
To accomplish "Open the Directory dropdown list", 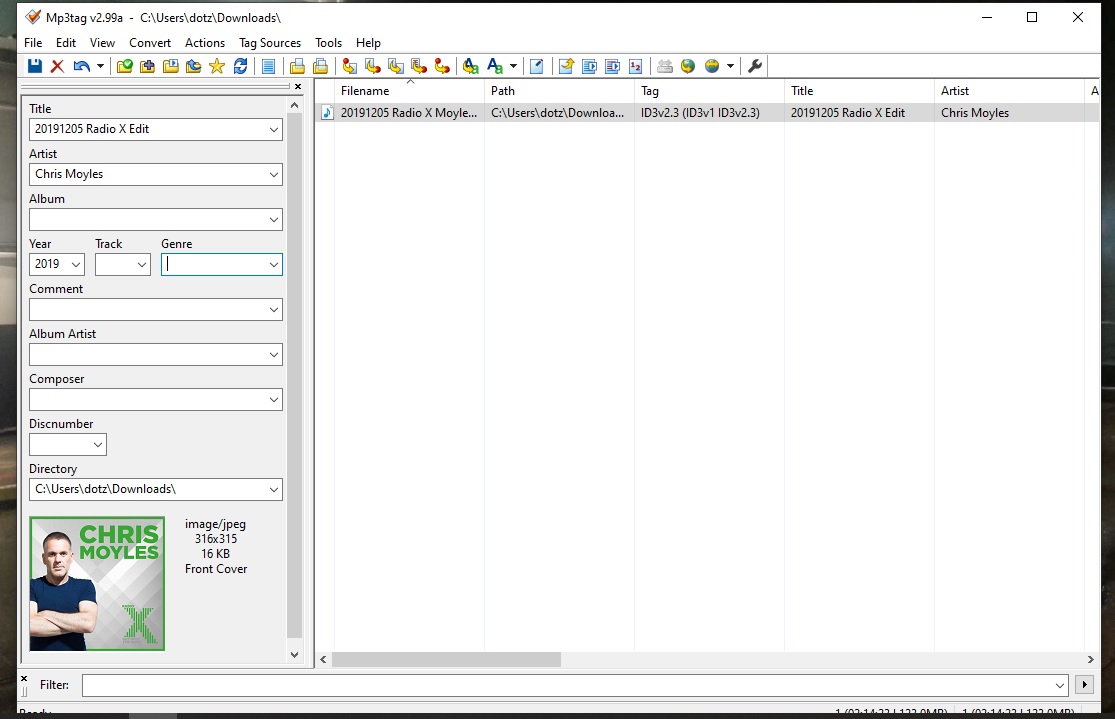I will [273, 489].
